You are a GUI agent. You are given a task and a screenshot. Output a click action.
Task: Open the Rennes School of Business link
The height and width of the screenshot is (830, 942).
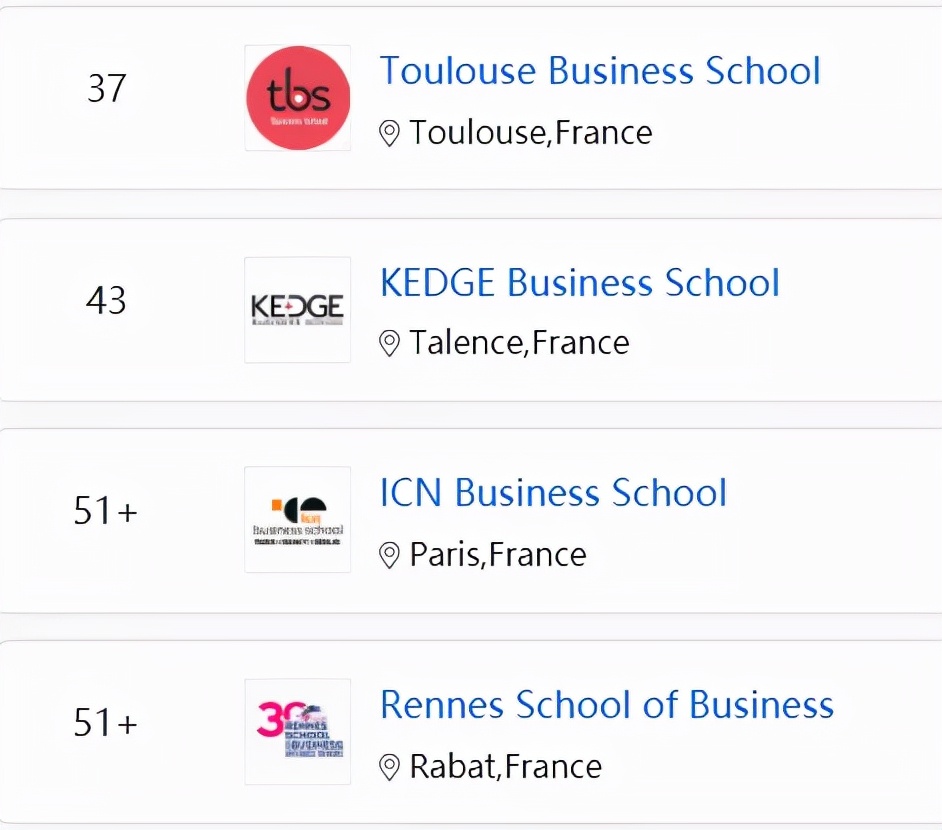[x=607, y=705]
